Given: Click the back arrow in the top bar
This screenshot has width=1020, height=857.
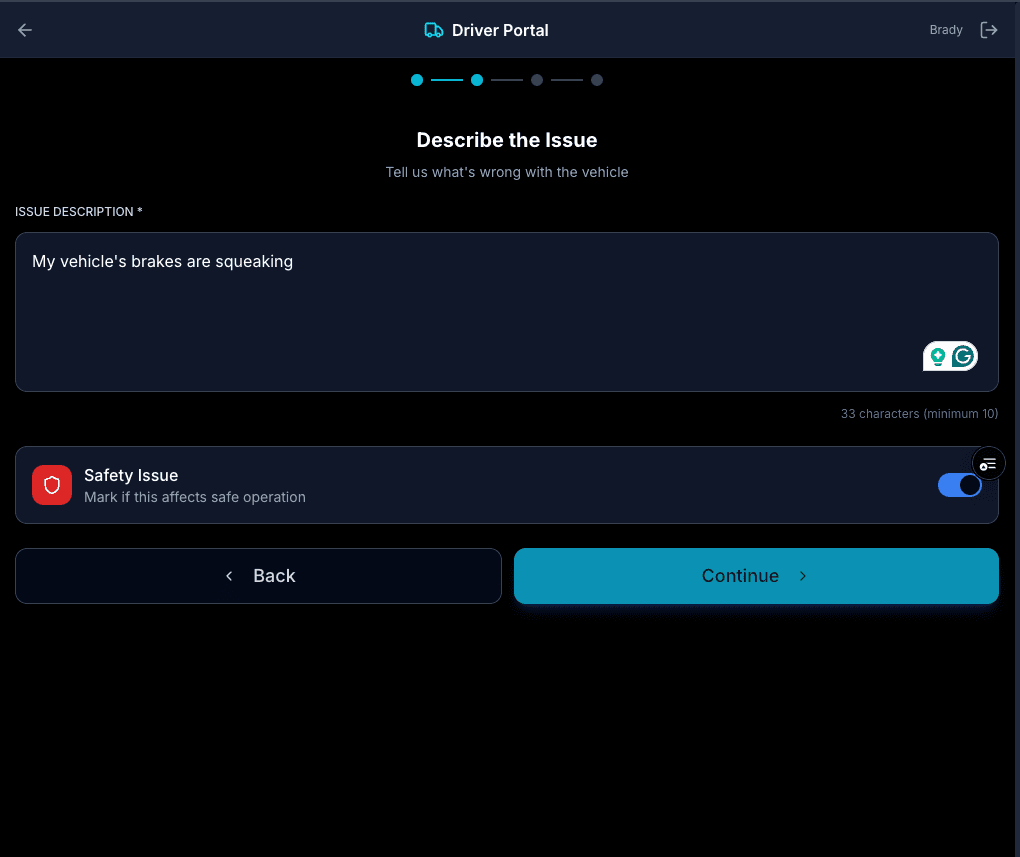Looking at the screenshot, I should point(24,29).
